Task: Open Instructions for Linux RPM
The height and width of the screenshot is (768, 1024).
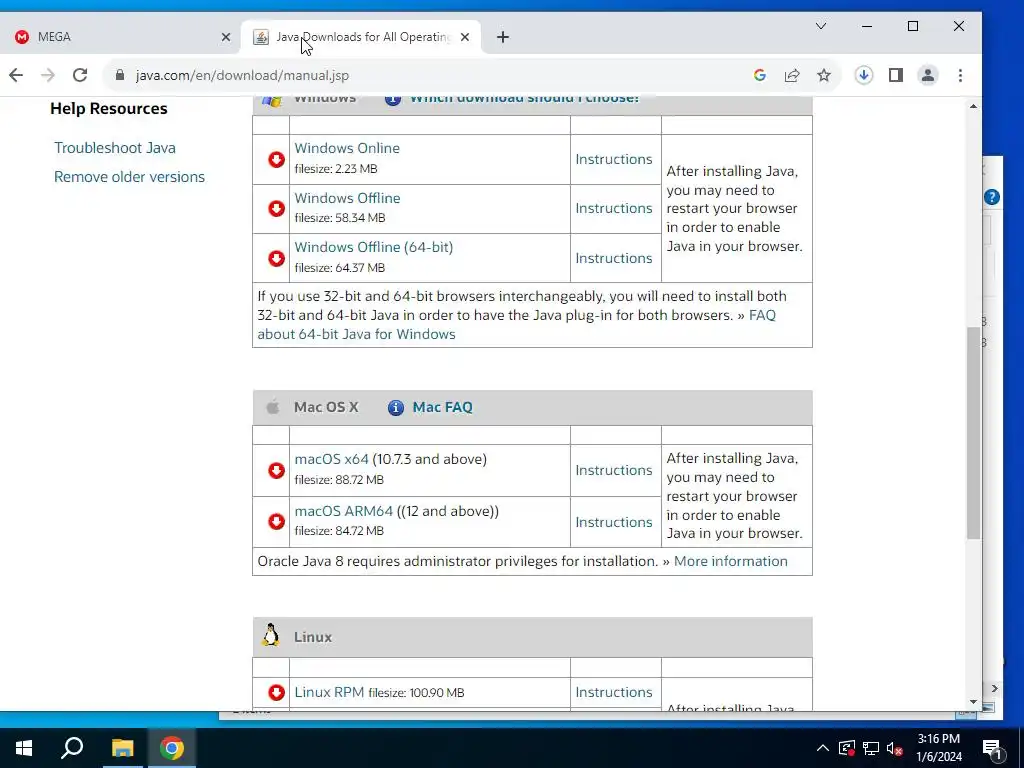Action: point(614,692)
